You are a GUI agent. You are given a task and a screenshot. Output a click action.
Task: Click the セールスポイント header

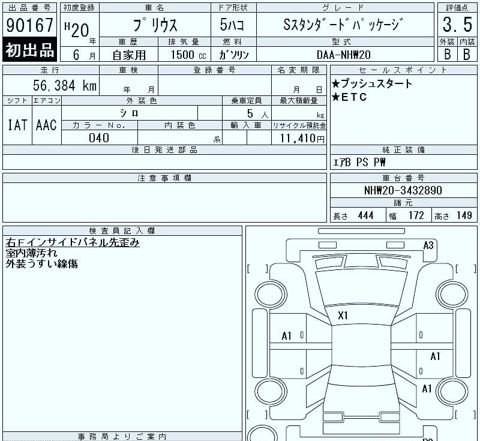click(403, 70)
